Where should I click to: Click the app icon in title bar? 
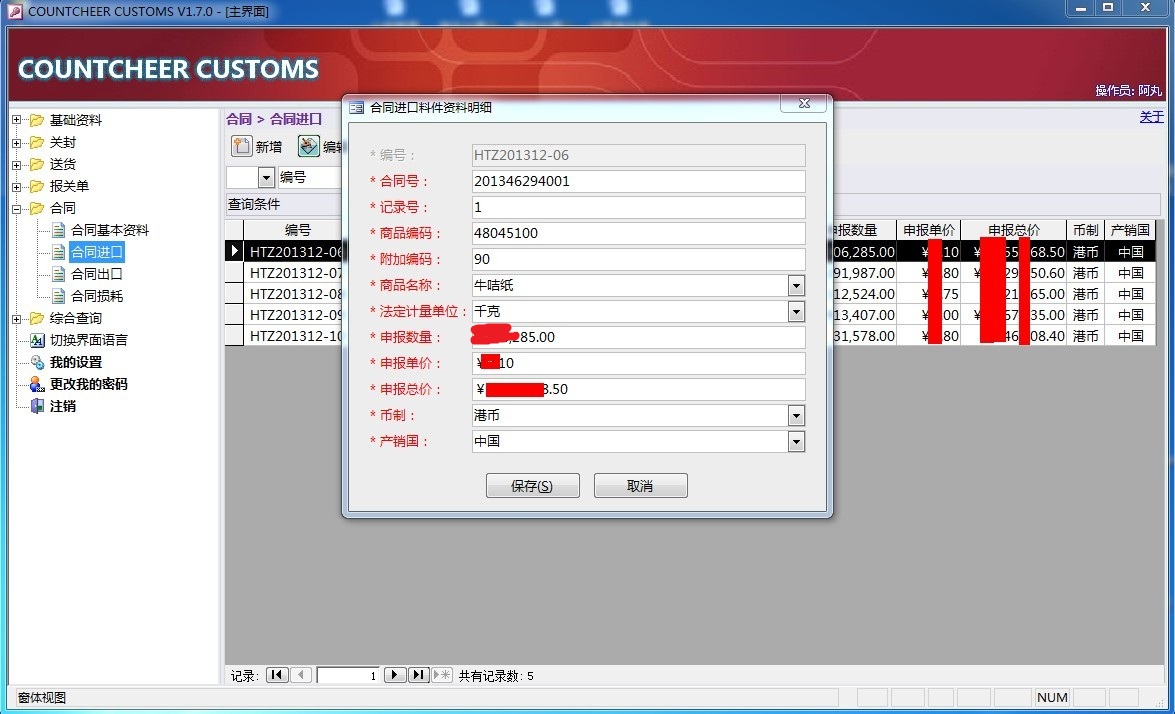click(x=15, y=11)
